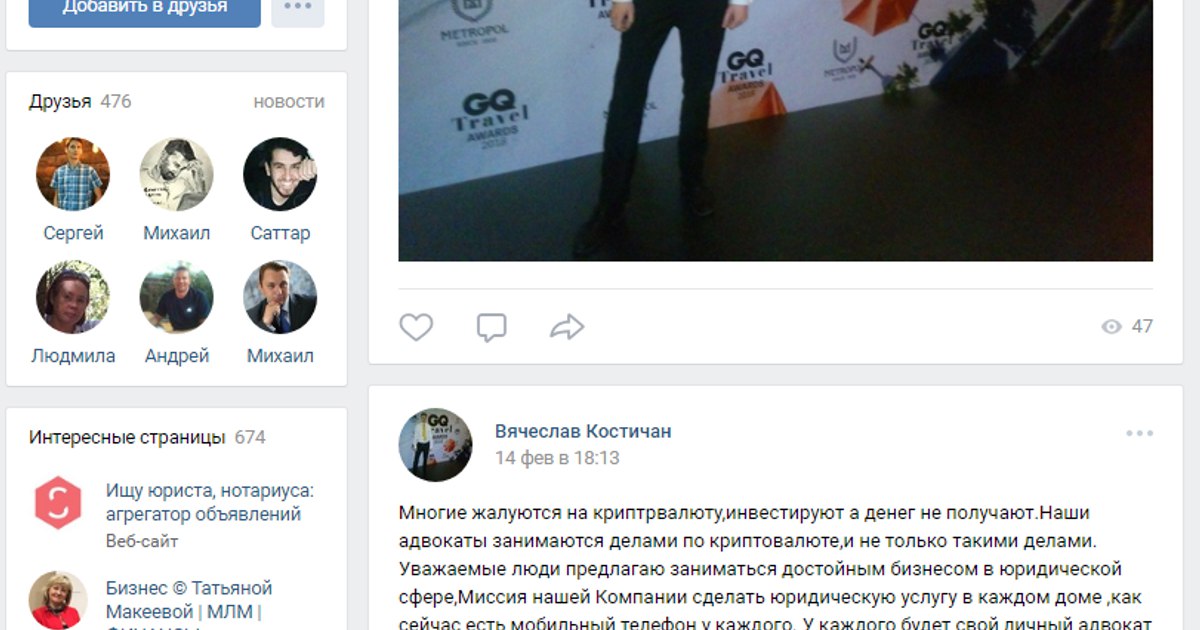This screenshot has height=630, width=1200.
Task: Open Людмила's friend avatar
Action: [73, 297]
